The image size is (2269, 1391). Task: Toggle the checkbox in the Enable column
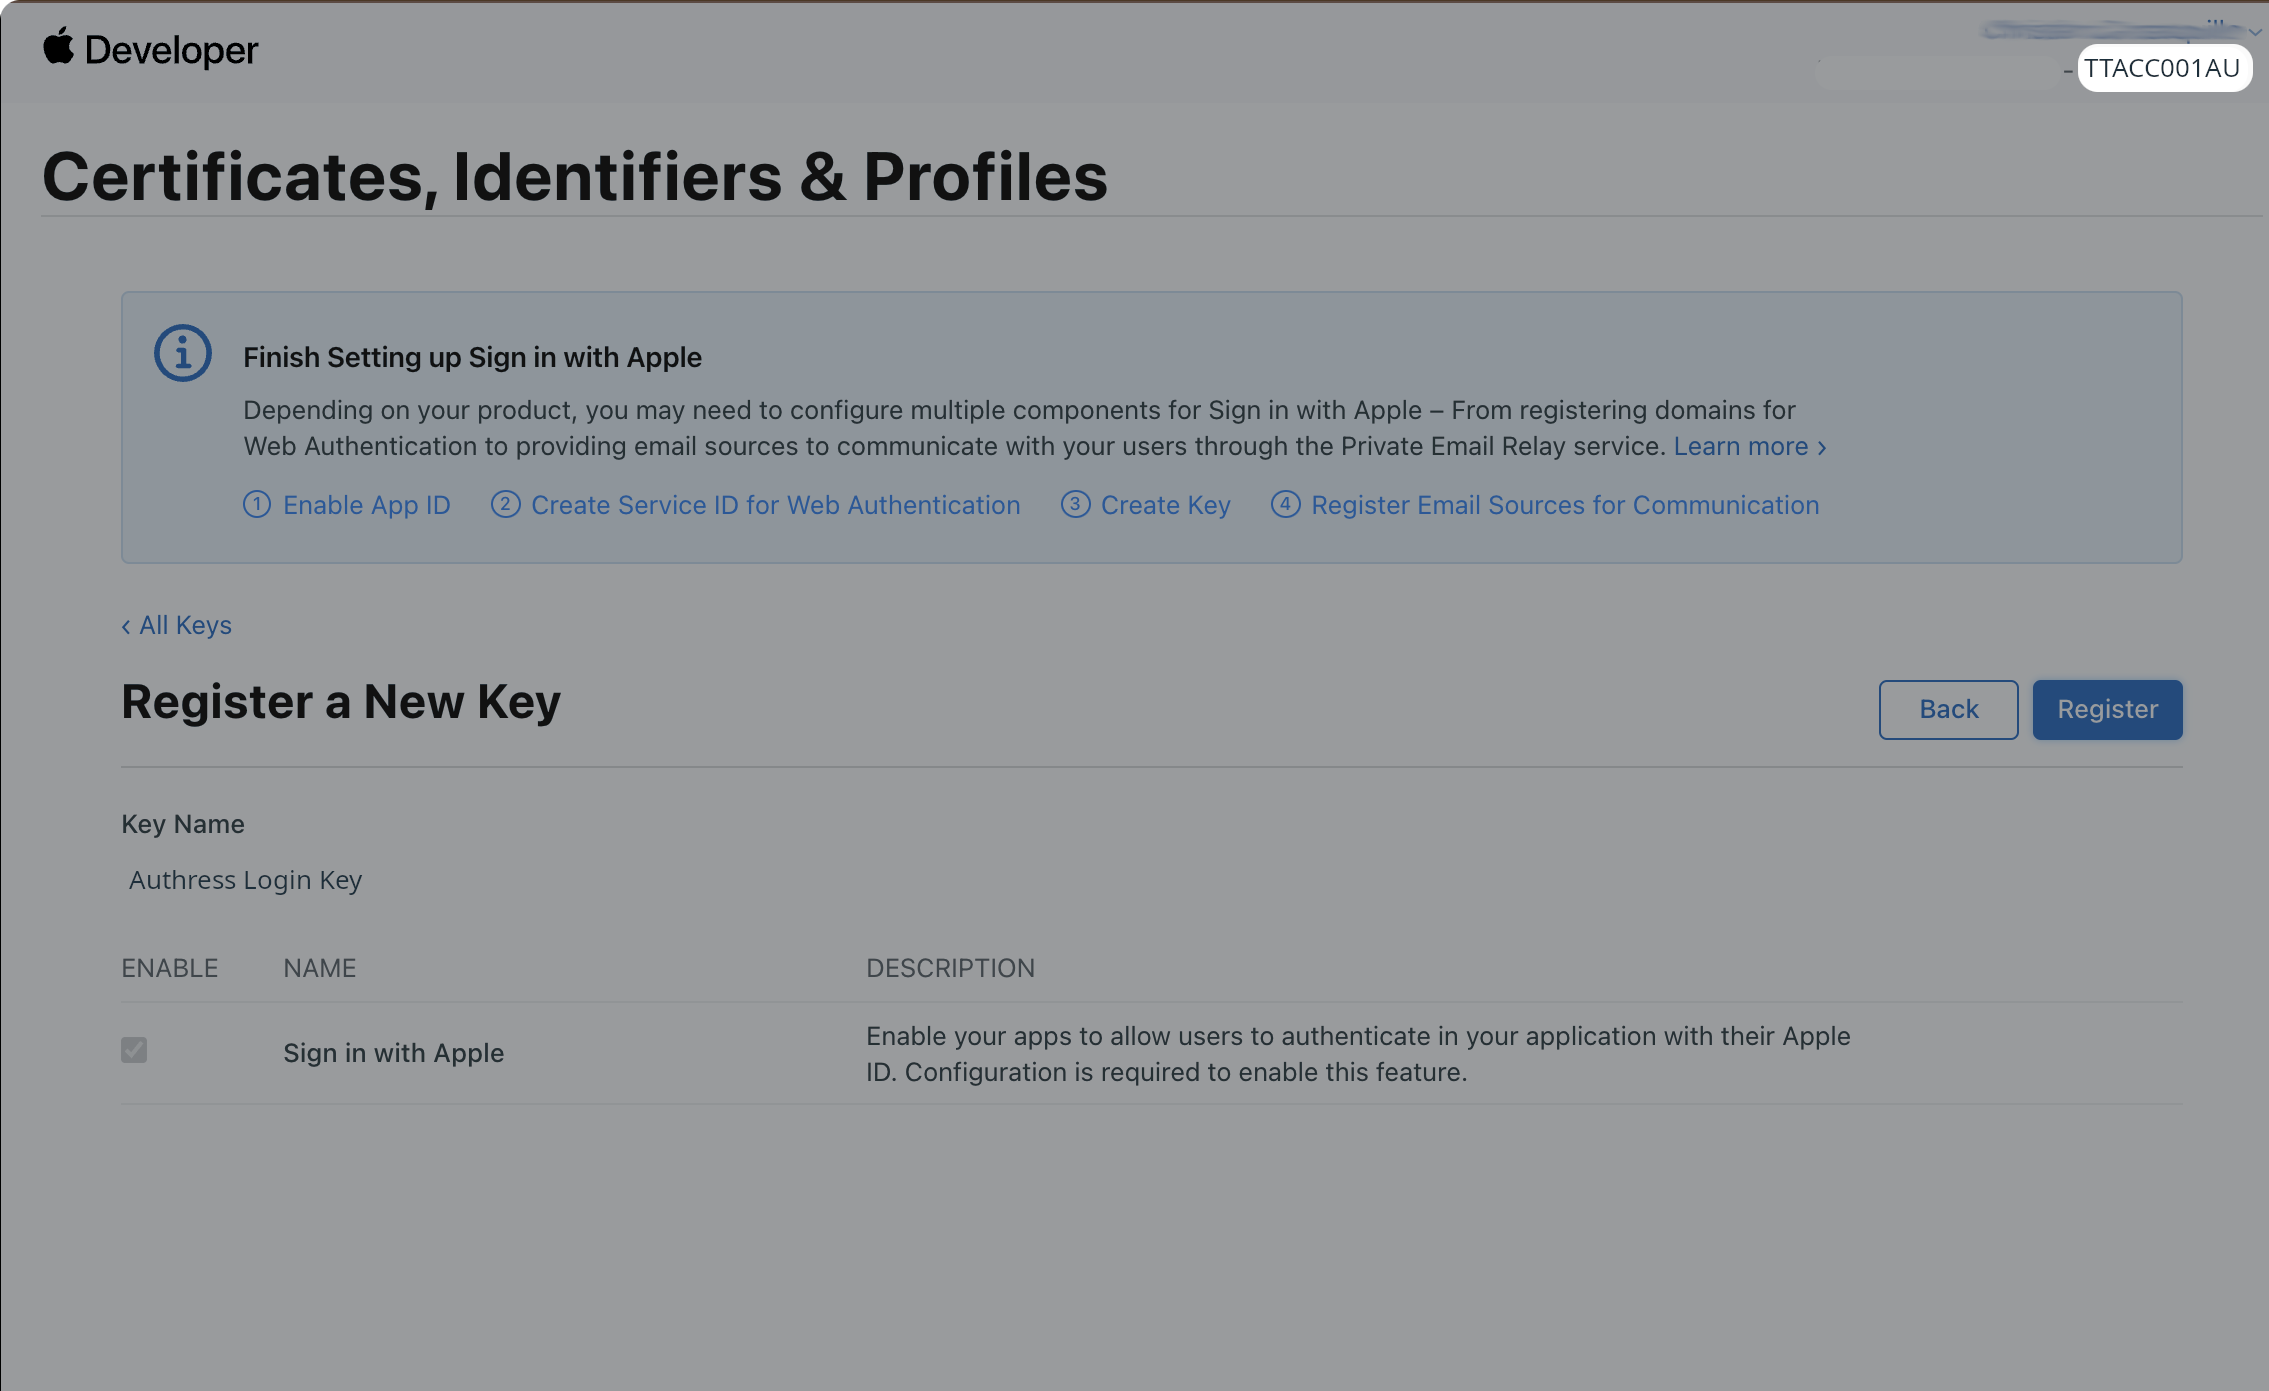[x=134, y=1050]
